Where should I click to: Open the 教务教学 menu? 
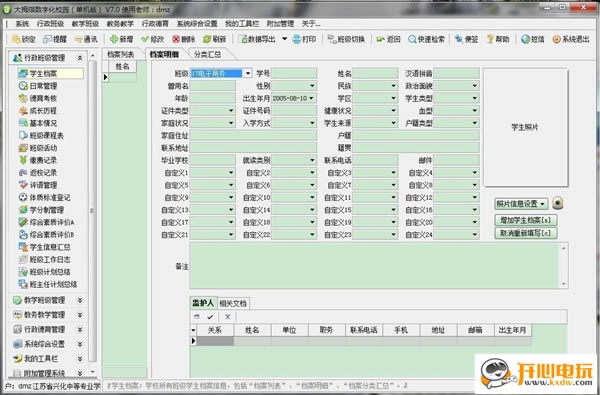(120, 24)
